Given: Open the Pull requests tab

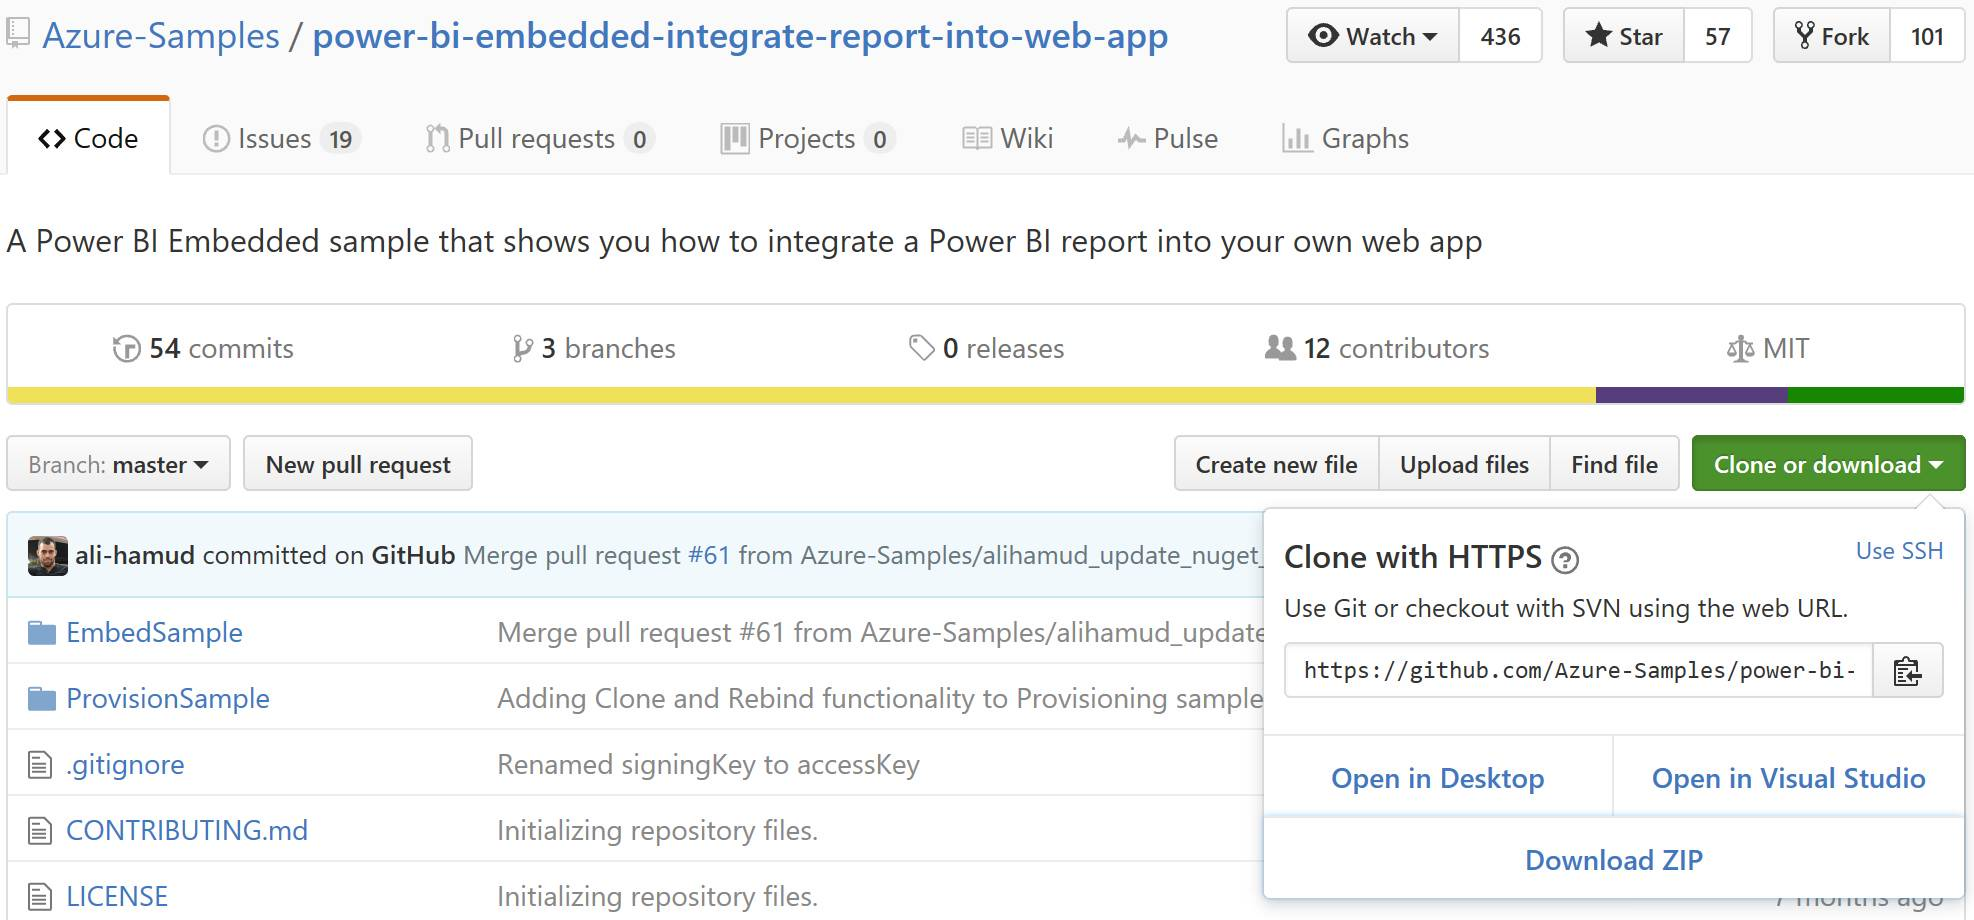Looking at the screenshot, I should coord(540,138).
